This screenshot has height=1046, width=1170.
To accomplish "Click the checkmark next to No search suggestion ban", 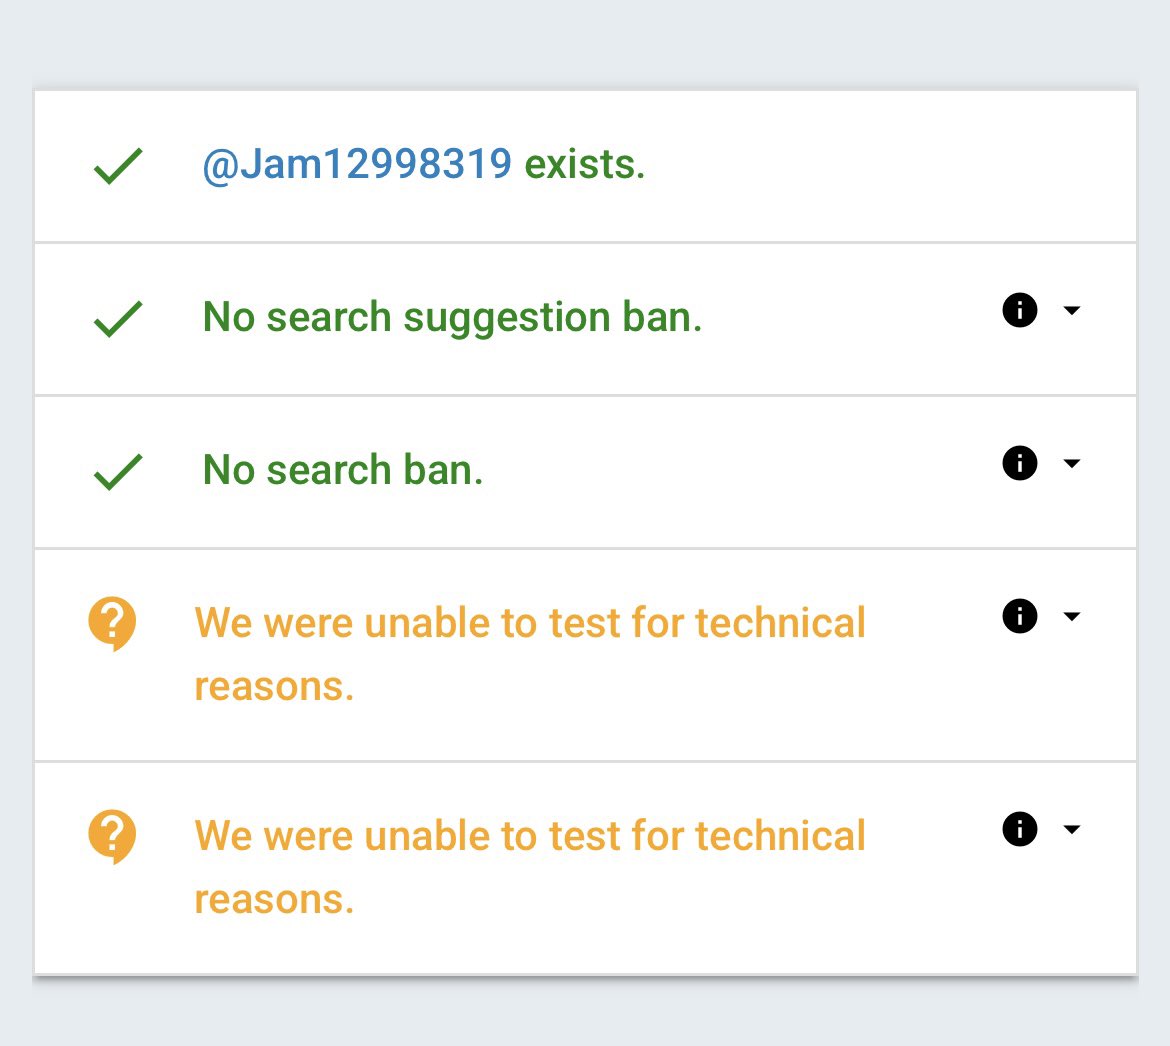I will [118, 320].
